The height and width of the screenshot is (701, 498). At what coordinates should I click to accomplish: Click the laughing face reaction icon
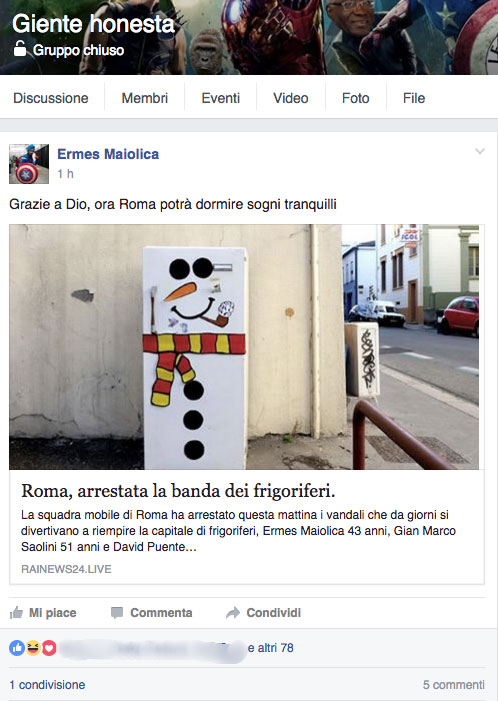pos(33,647)
